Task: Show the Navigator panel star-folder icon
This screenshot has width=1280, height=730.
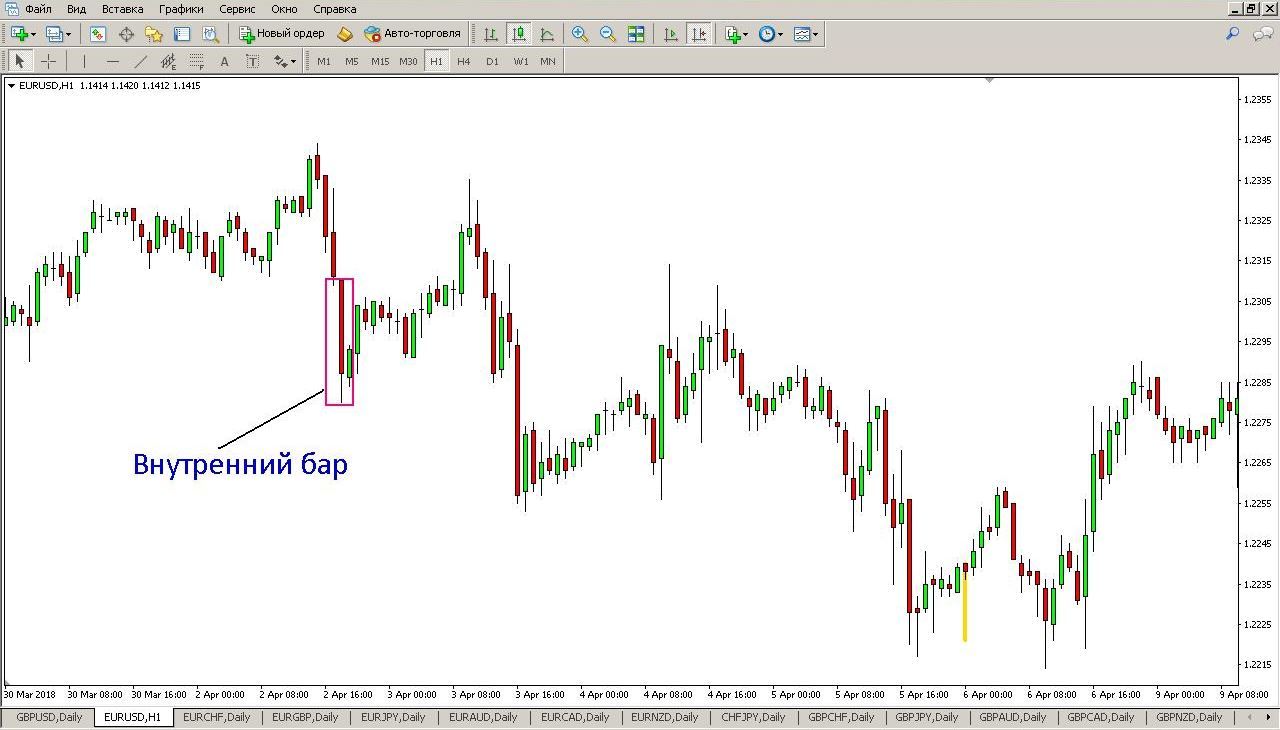Action: point(153,34)
